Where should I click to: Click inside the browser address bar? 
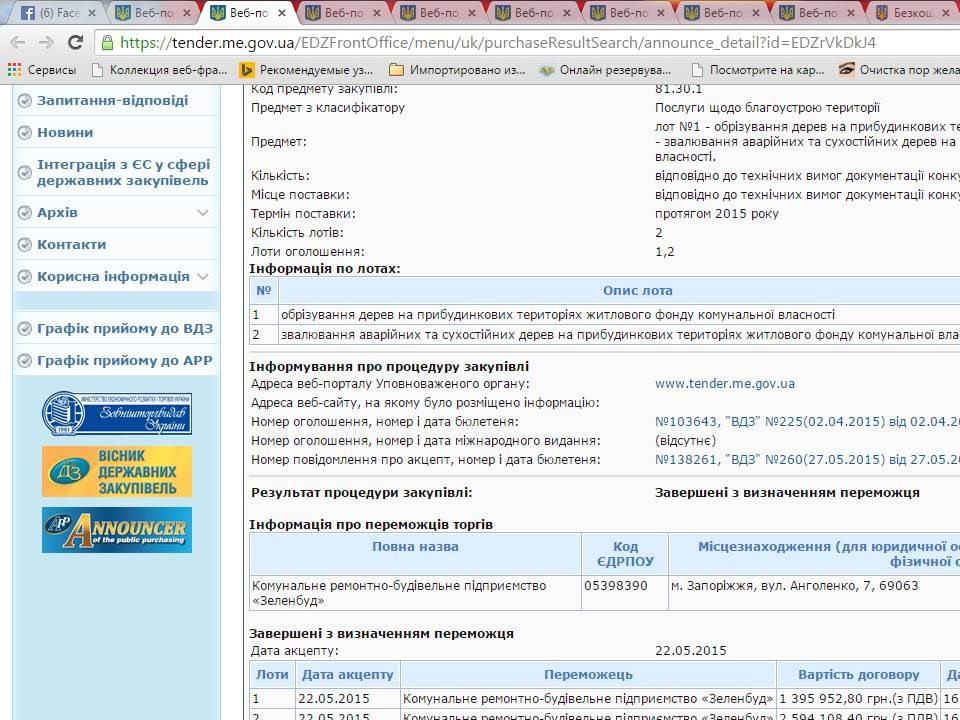400,44
